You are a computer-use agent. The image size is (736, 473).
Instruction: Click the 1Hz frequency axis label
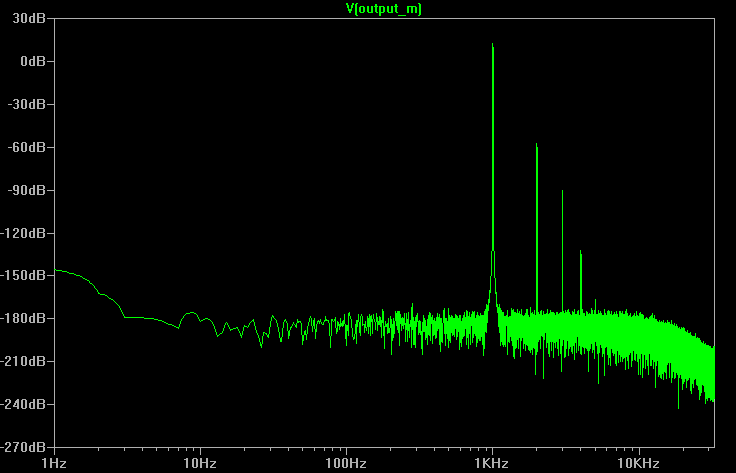coord(54,464)
